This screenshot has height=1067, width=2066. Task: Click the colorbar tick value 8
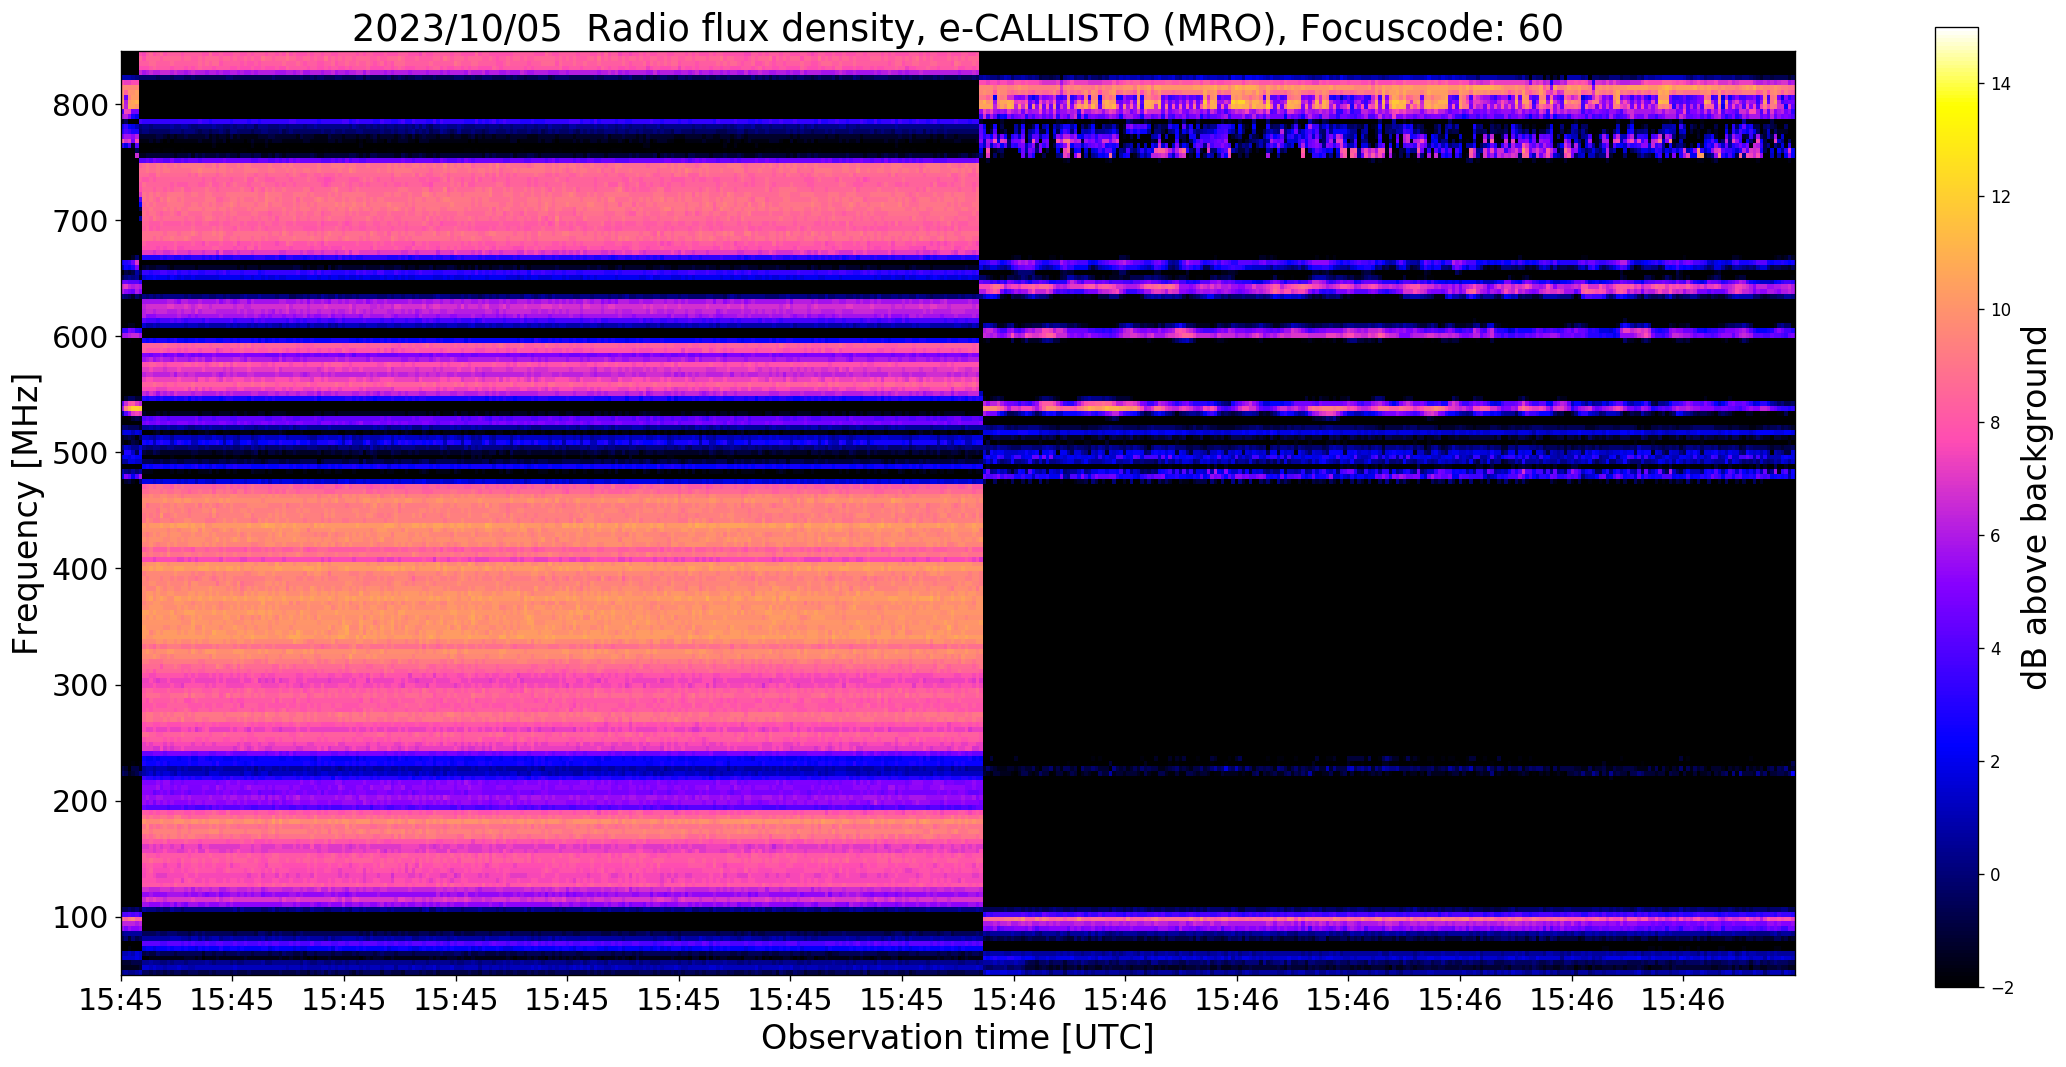[x=1995, y=423]
